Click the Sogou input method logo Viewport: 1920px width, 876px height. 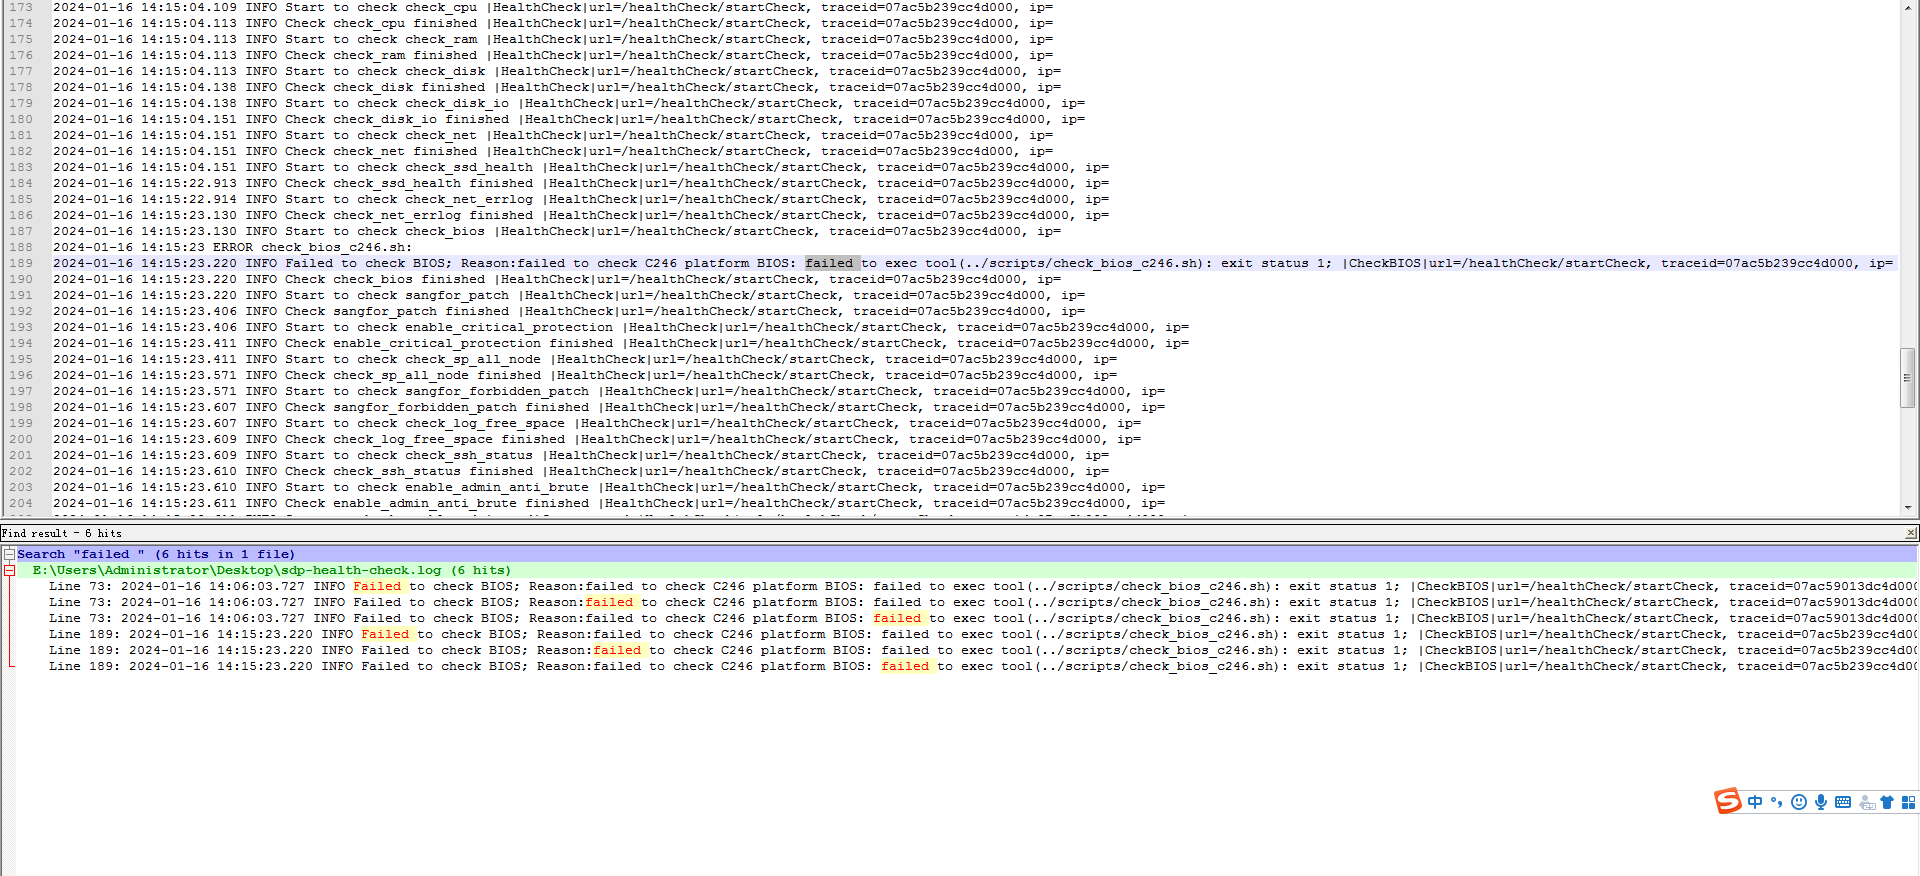tap(1727, 801)
